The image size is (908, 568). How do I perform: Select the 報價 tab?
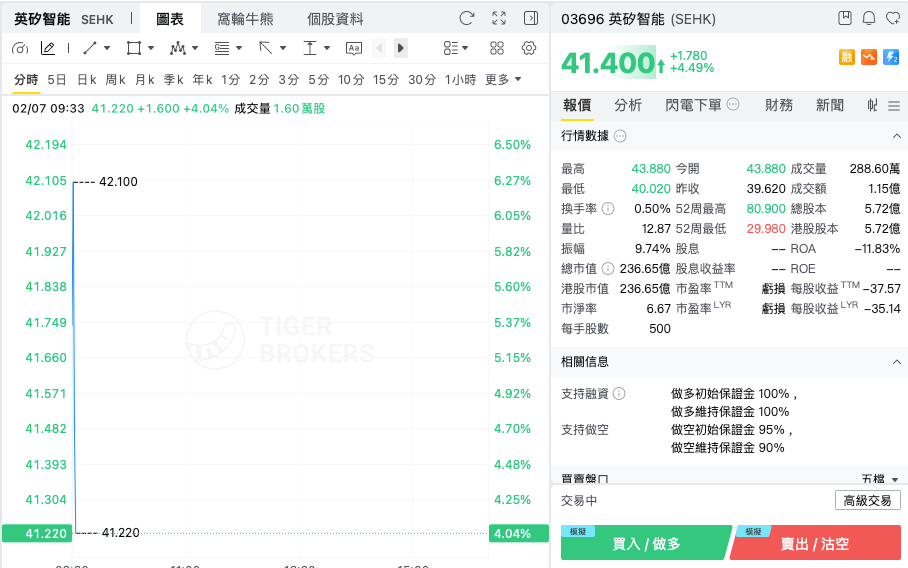(577, 105)
